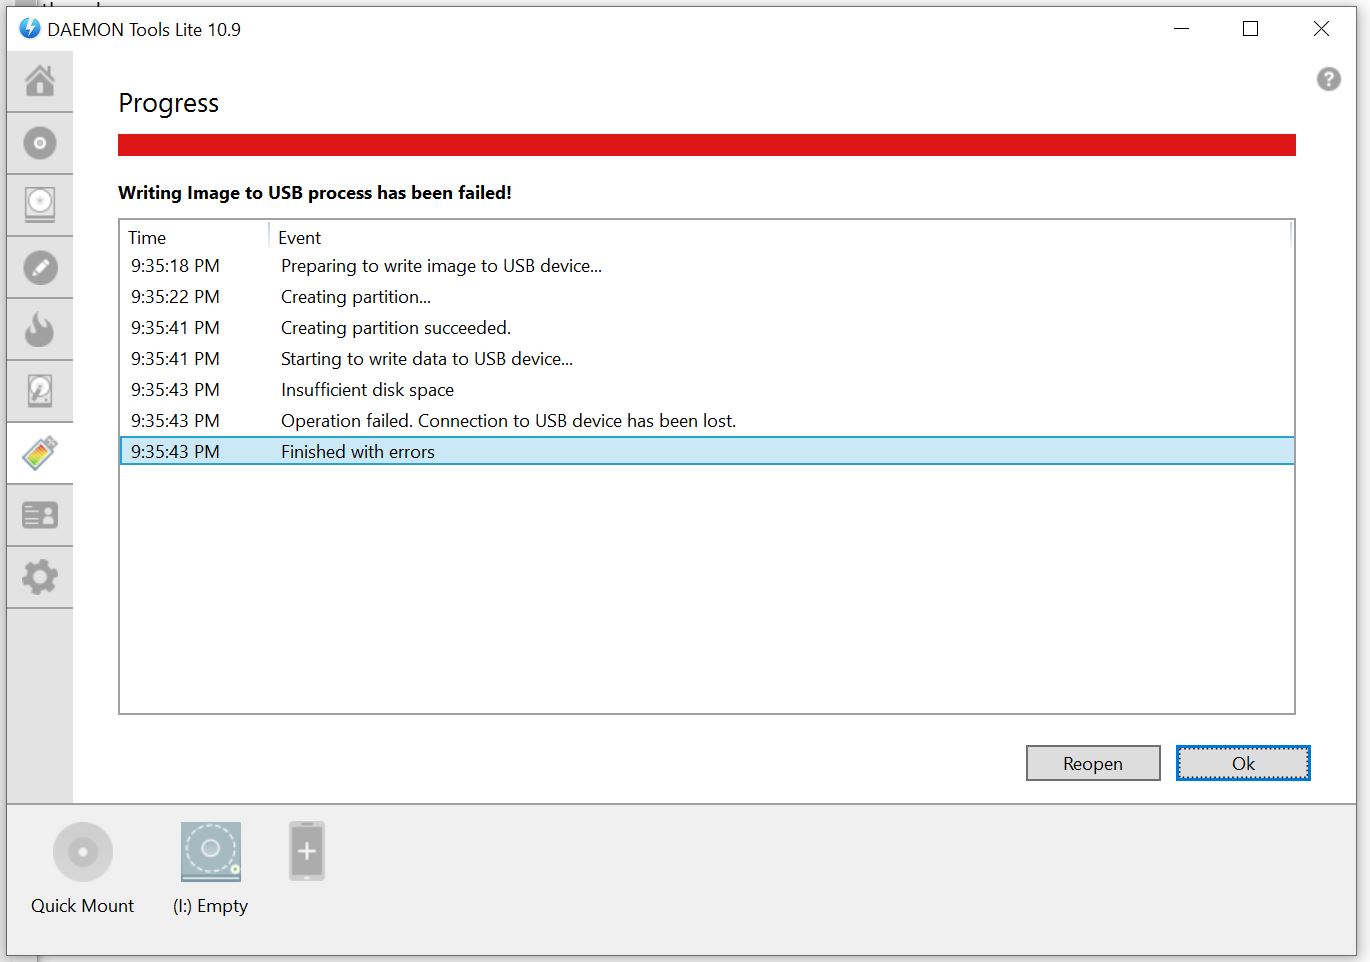Click the help question mark icon

click(1328, 79)
